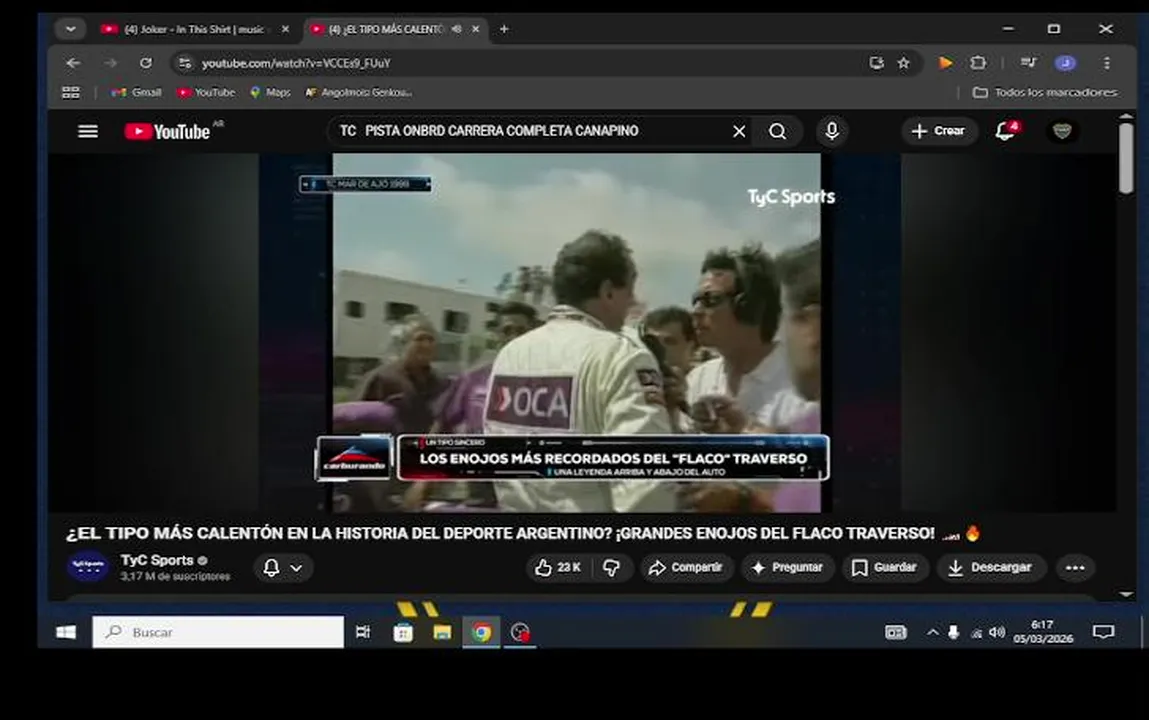The image size is (1149, 720).
Task: Dislike the video
Action: 611,568
